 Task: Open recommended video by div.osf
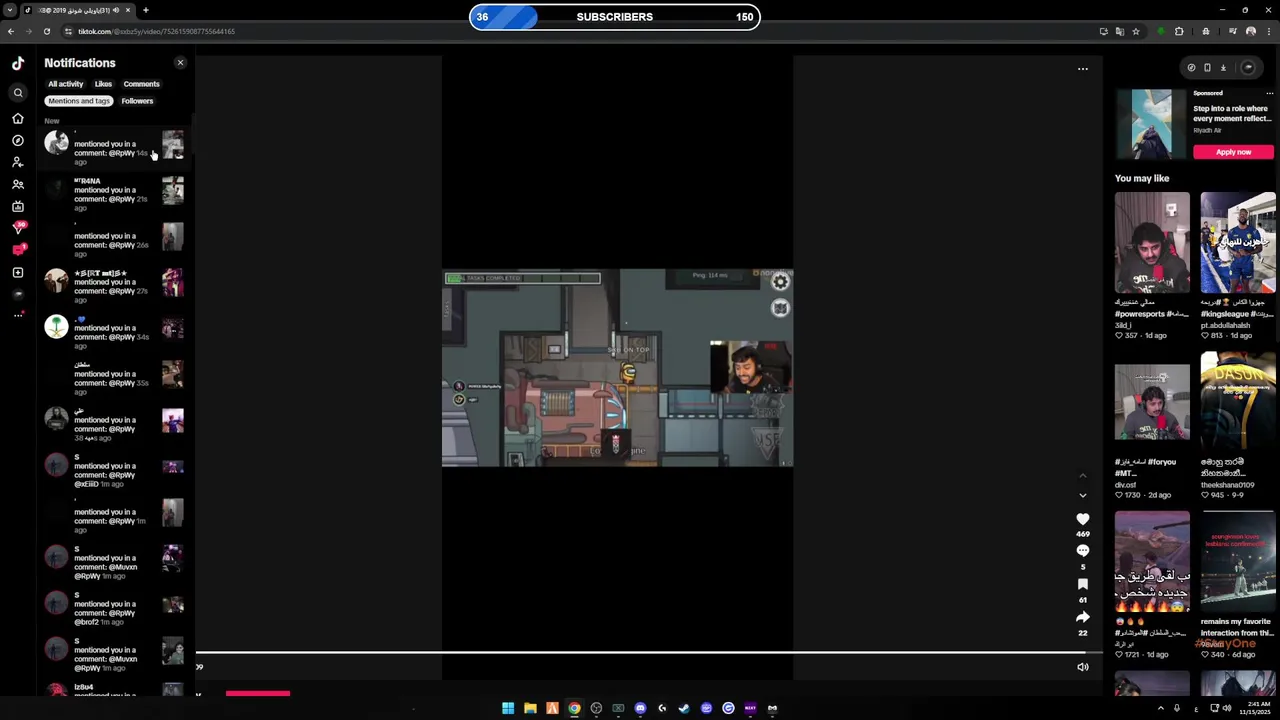(1152, 402)
